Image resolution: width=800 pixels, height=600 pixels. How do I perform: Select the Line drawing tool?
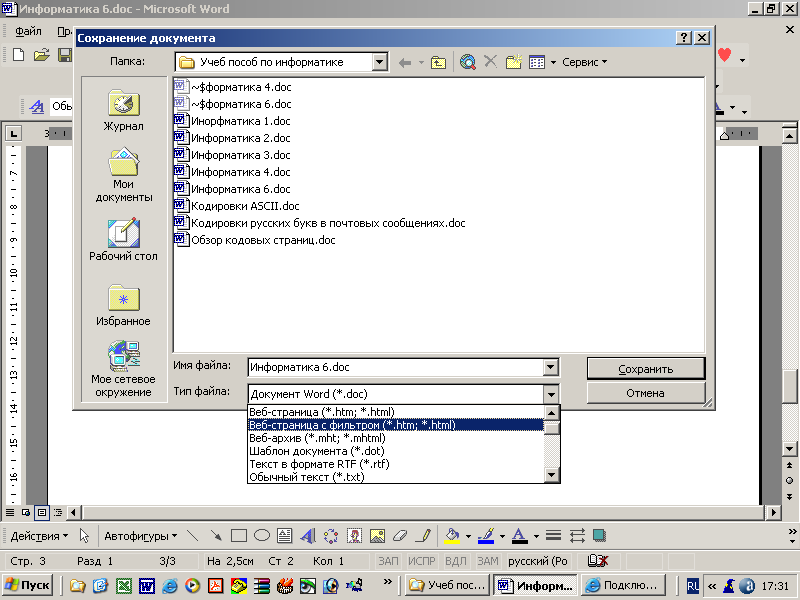pyautogui.click(x=192, y=535)
